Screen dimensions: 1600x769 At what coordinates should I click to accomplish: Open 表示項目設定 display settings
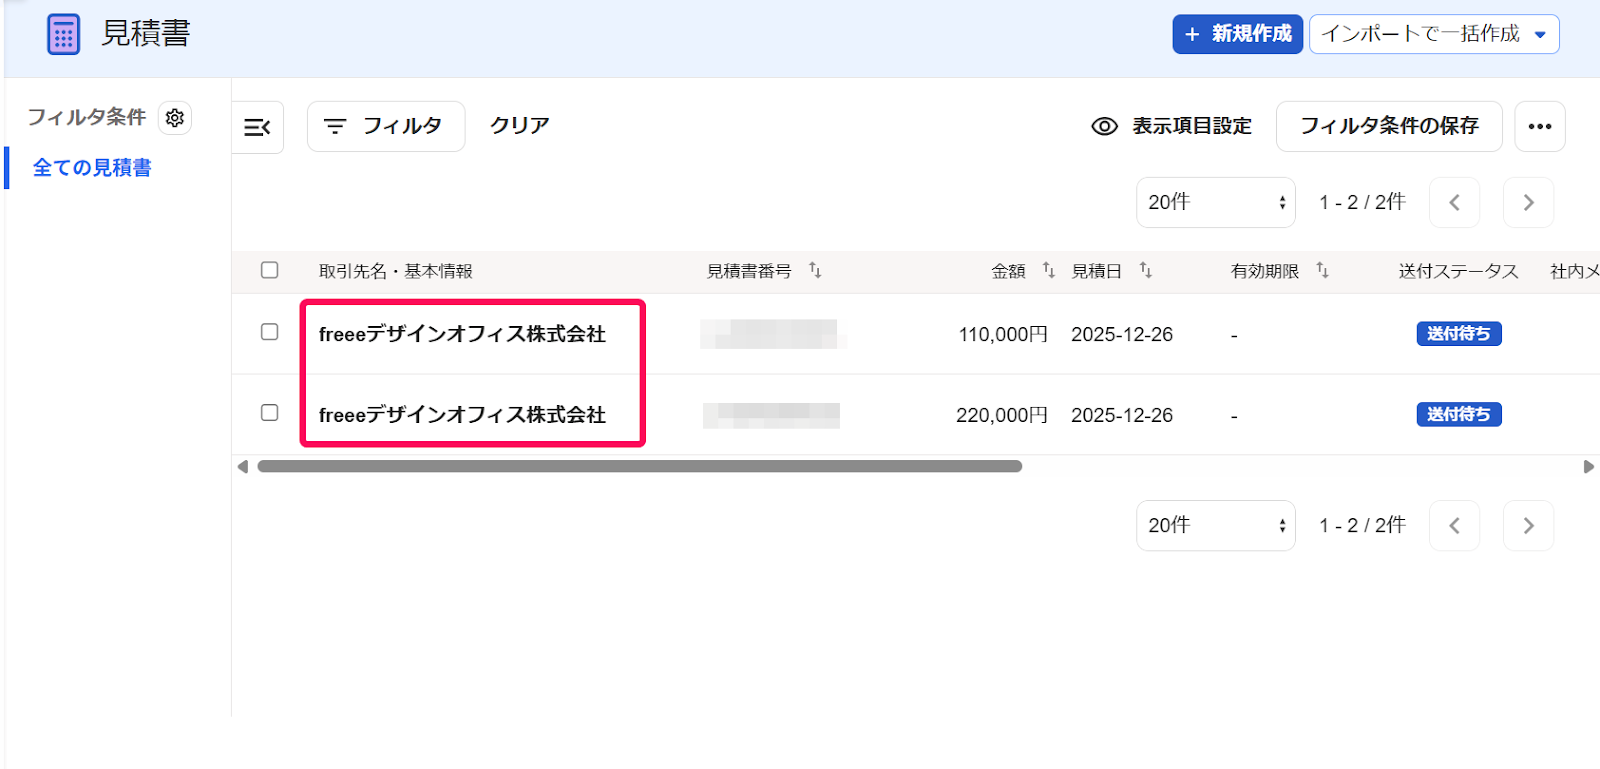(x=1171, y=126)
